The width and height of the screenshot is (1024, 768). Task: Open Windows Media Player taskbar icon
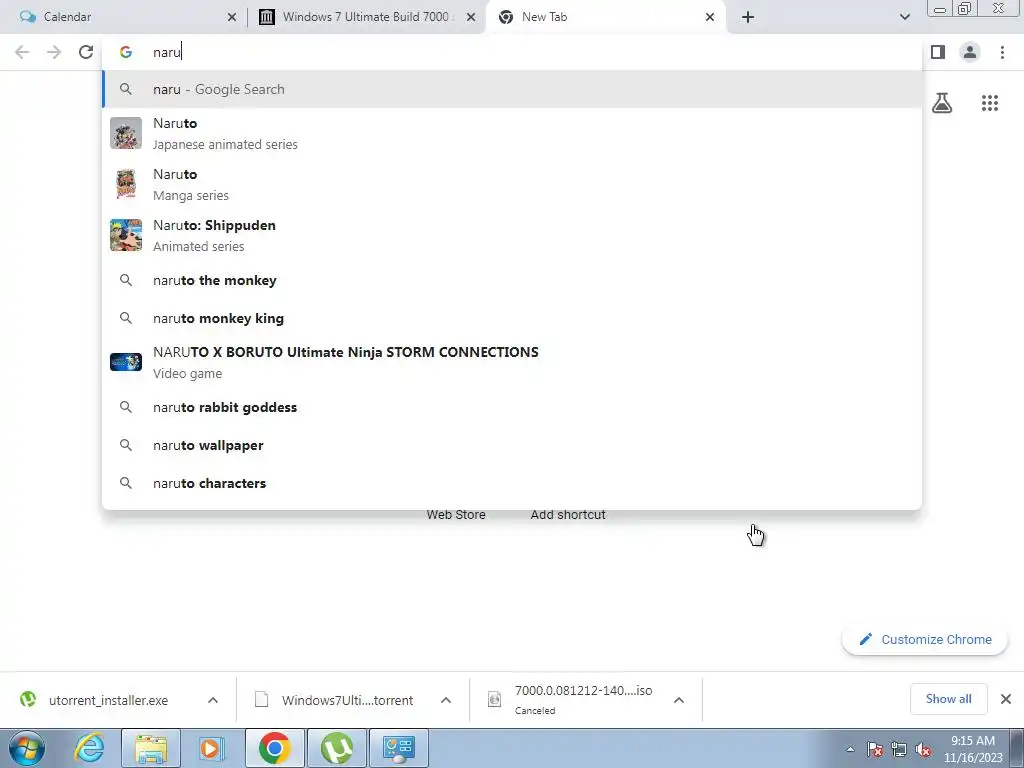211,748
